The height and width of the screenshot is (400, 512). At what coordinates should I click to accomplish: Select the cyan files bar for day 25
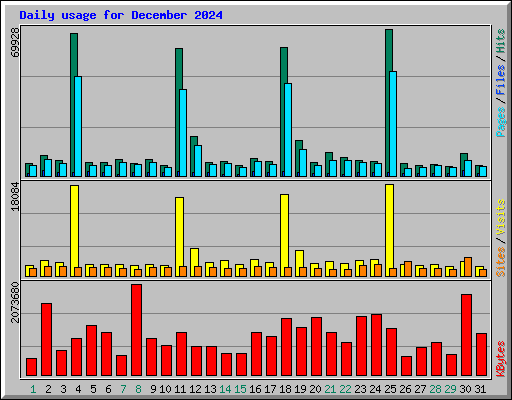(x=393, y=124)
